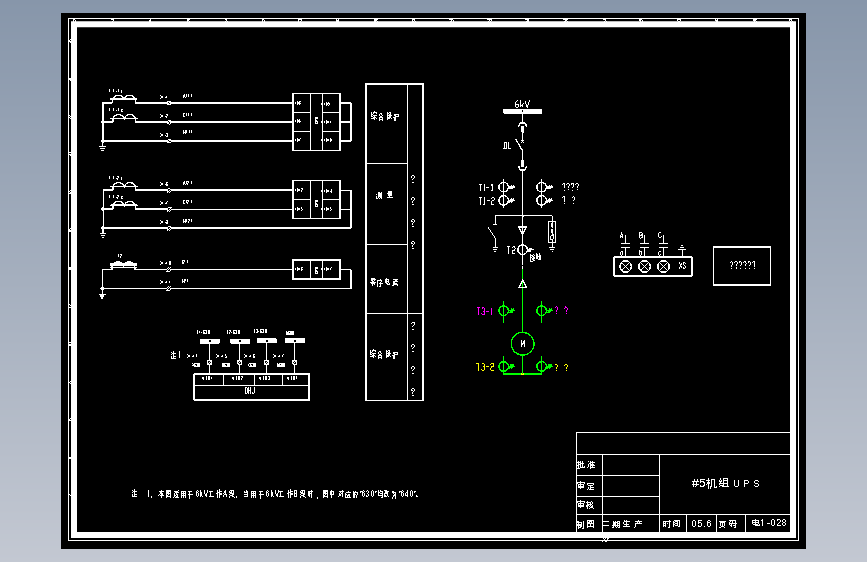867x562 pixels.
Task: Select the bottom note line starting '注 1.'
Action: 275,494
